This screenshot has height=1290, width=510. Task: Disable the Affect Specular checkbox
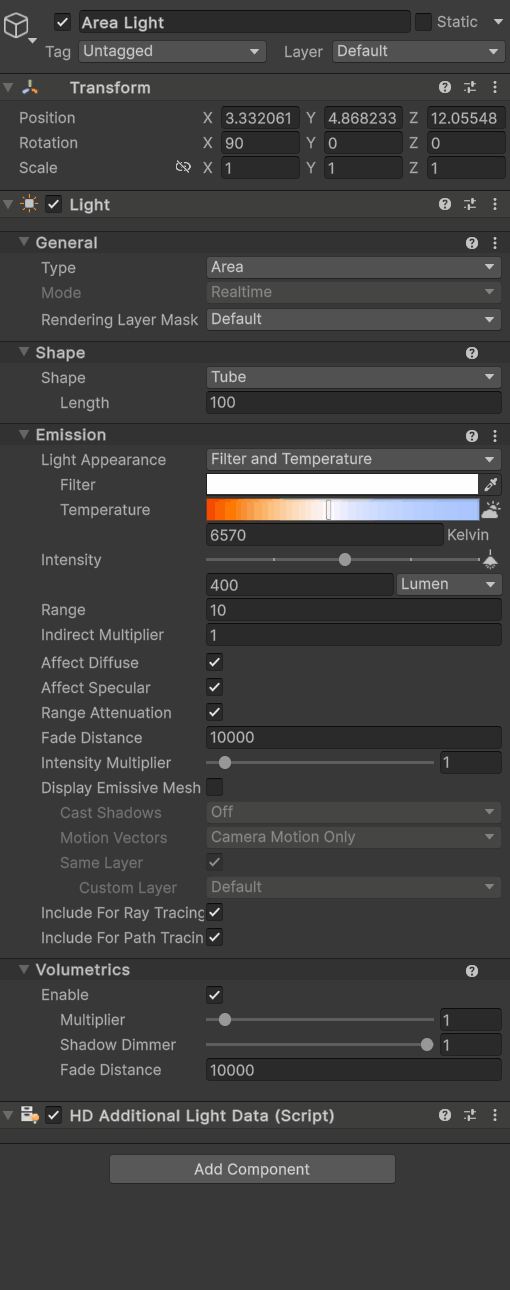214,687
